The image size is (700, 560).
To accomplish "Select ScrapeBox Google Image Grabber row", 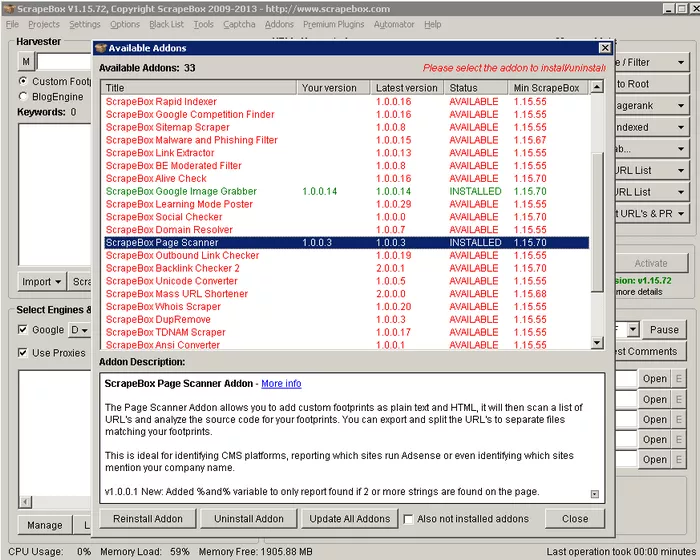I will [x=181, y=191].
